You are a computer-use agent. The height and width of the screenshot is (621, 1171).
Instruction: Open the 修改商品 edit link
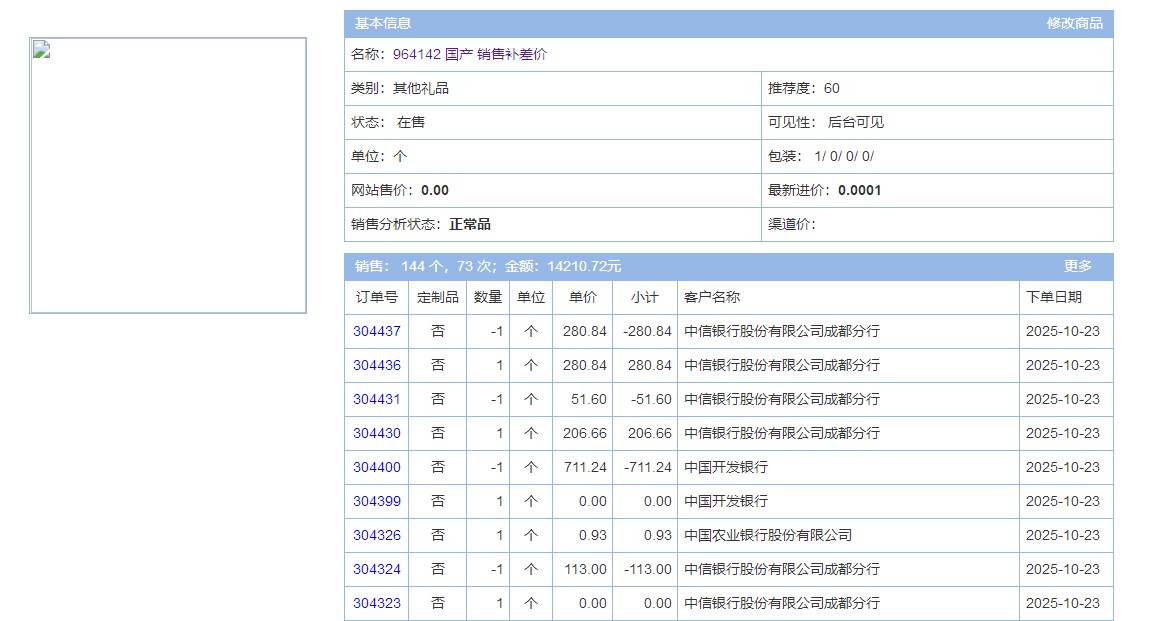tap(1074, 23)
